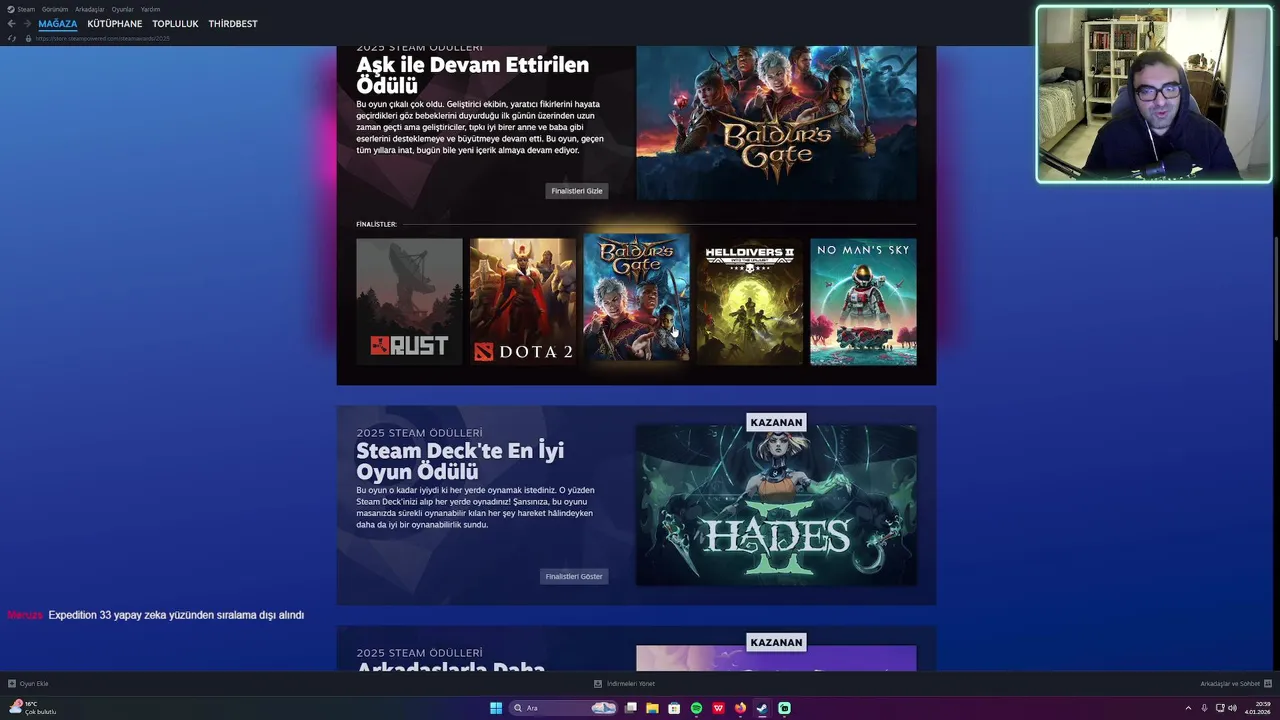1280x720 pixels.
Task: Reload the Steam store page
Action: click(x=12, y=38)
